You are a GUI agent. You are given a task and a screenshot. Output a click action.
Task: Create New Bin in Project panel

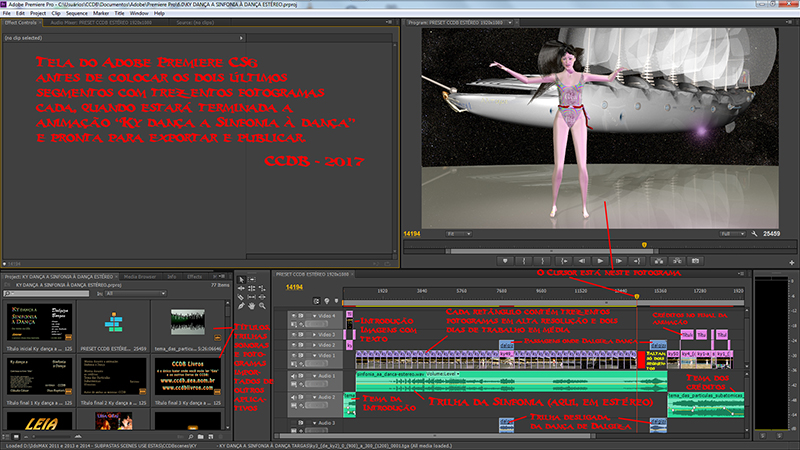tap(201, 437)
